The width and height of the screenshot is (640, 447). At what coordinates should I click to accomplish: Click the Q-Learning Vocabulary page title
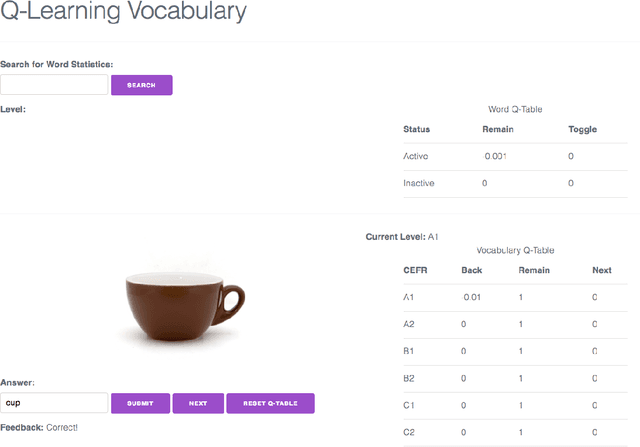click(x=123, y=14)
